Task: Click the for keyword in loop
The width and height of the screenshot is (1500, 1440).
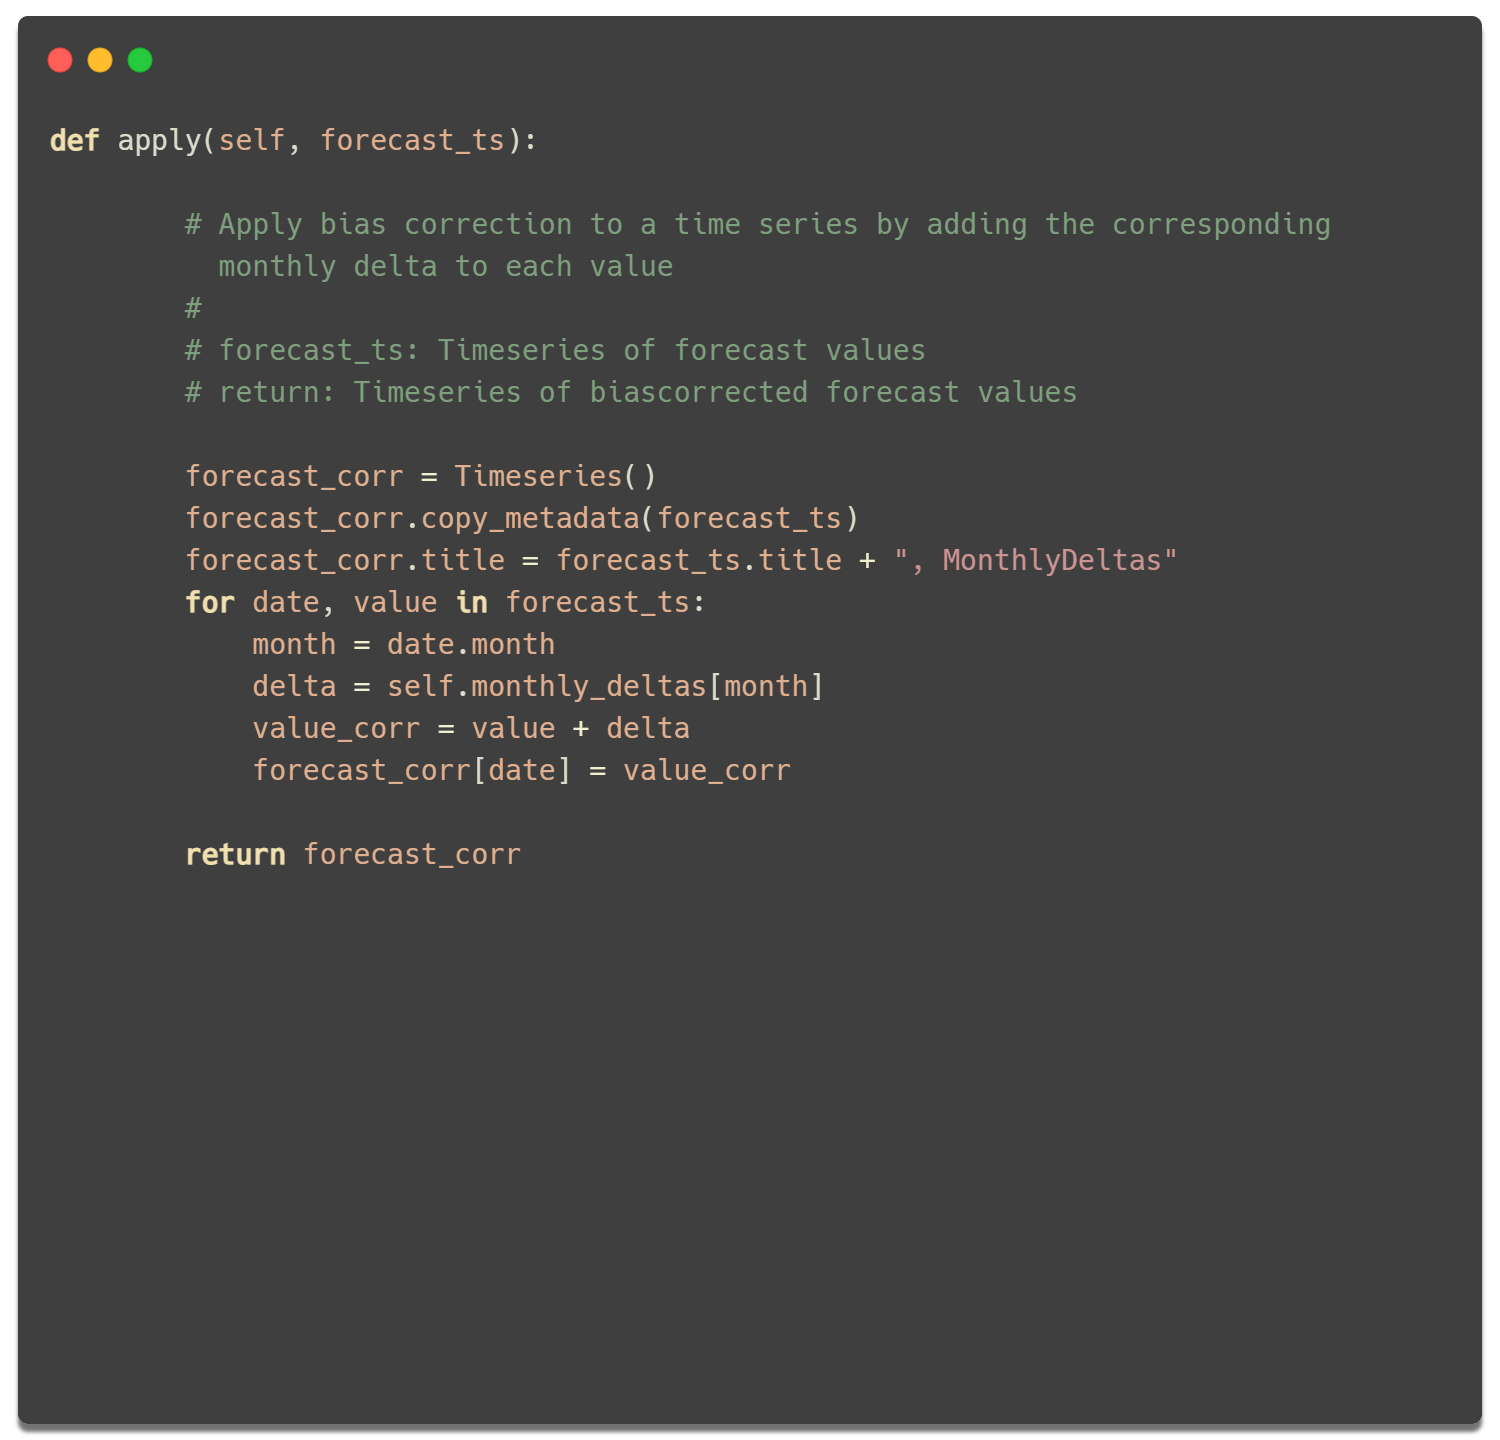Action: (x=210, y=602)
